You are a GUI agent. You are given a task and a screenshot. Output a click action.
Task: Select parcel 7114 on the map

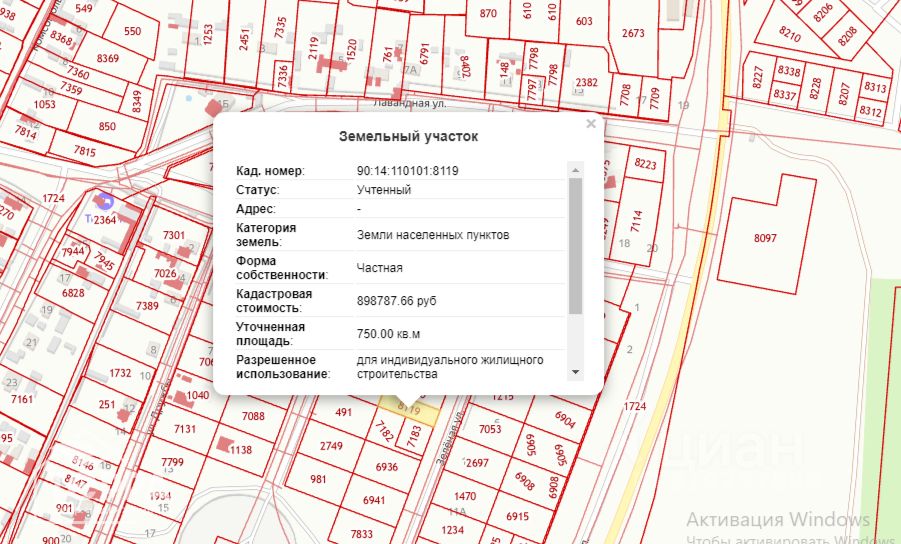coord(636,221)
